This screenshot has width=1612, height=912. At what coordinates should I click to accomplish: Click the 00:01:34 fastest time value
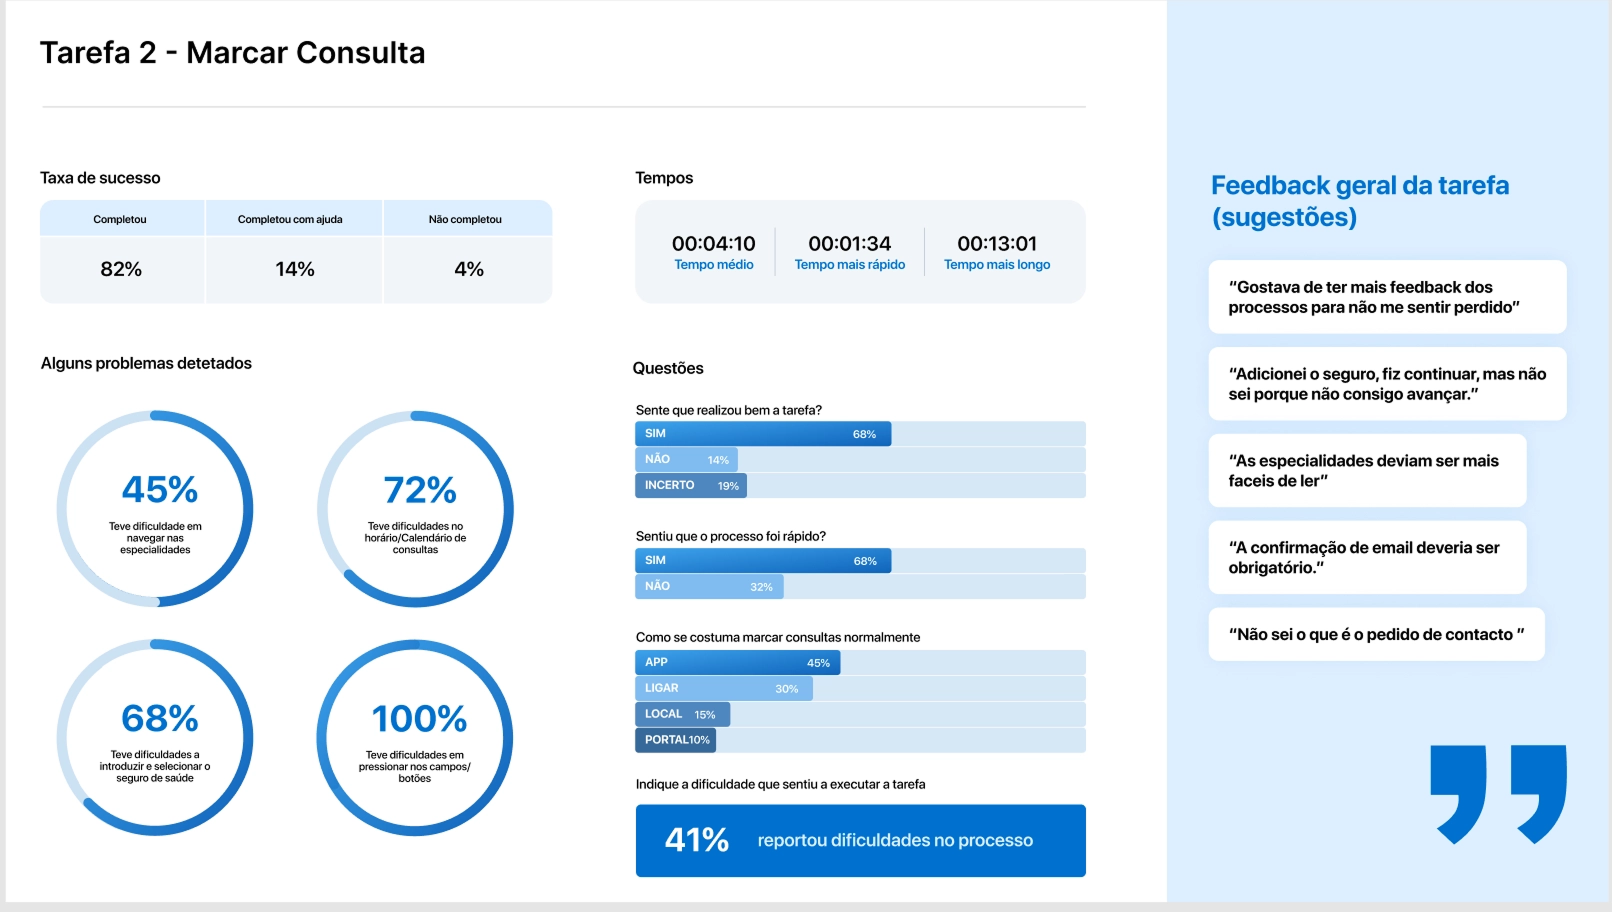(x=850, y=243)
